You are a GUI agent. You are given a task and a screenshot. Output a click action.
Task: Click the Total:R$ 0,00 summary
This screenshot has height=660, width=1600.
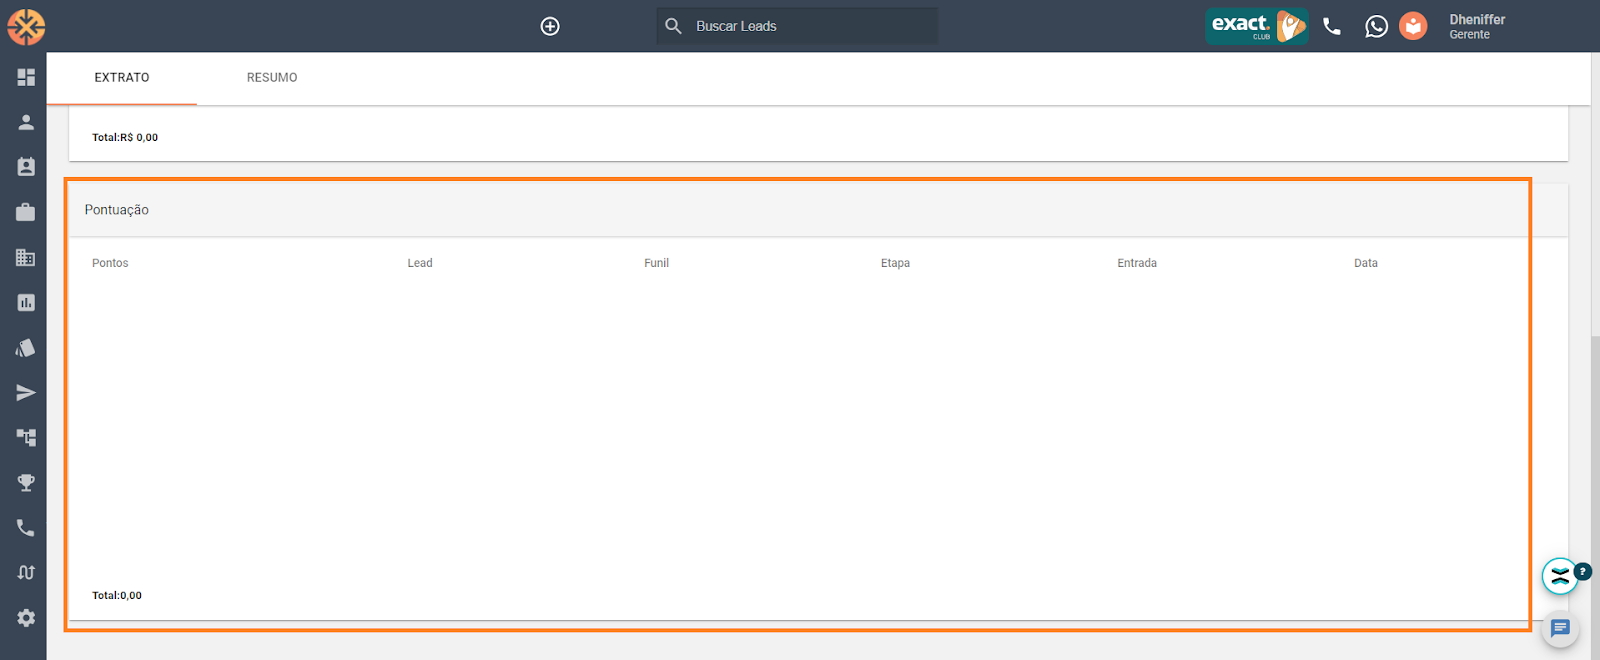point(125,137)
